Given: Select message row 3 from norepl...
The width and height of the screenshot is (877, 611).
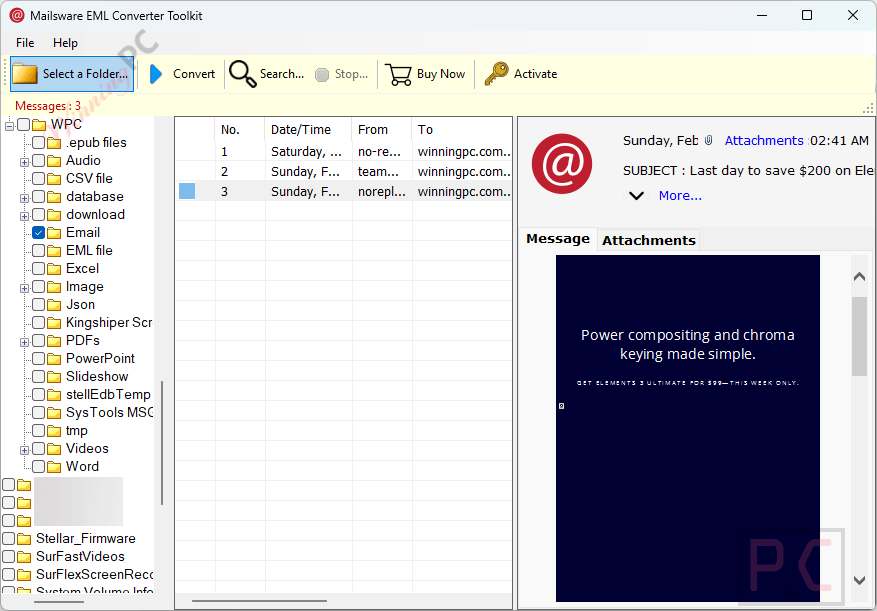Looking at the screenshot, I should [344, 192].
